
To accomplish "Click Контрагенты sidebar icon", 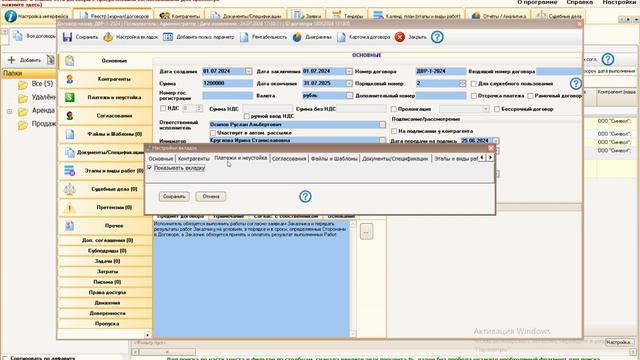I will click(x=69, y=79).
